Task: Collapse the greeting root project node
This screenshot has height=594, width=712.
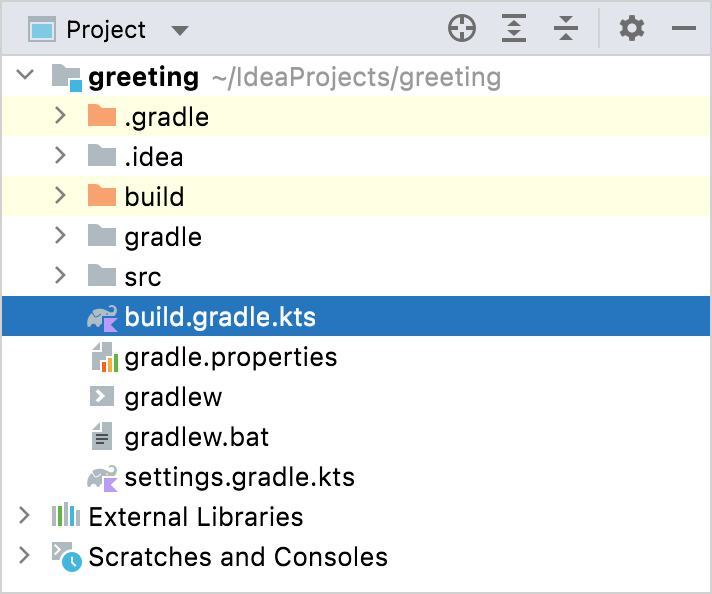Action: tap(25, 74)
